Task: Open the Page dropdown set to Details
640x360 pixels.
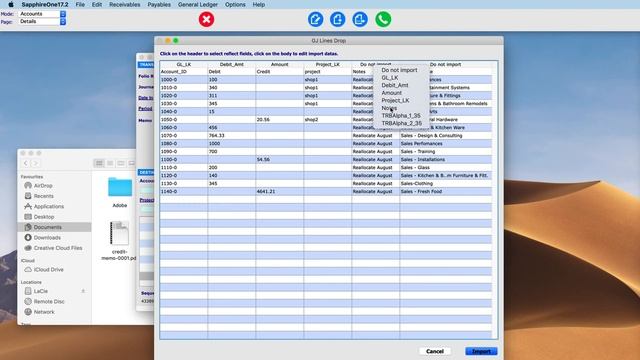Action: pyautogui.click(x=42, y=22)
